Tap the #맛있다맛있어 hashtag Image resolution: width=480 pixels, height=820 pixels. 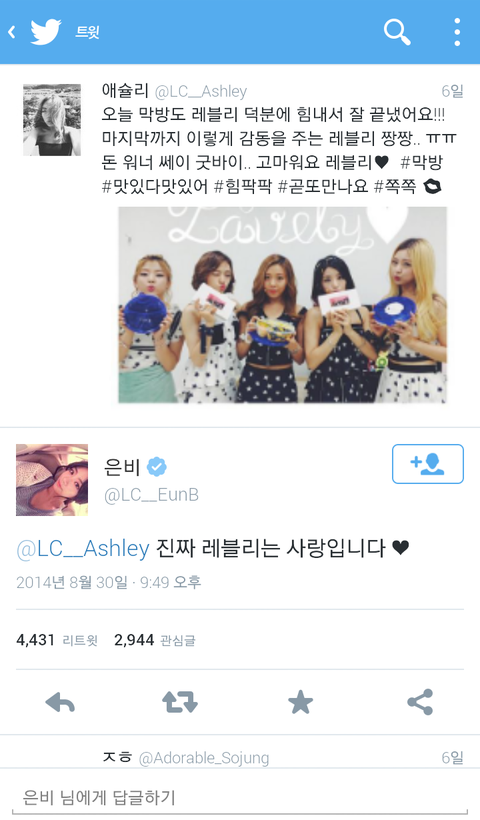point(155,187)
